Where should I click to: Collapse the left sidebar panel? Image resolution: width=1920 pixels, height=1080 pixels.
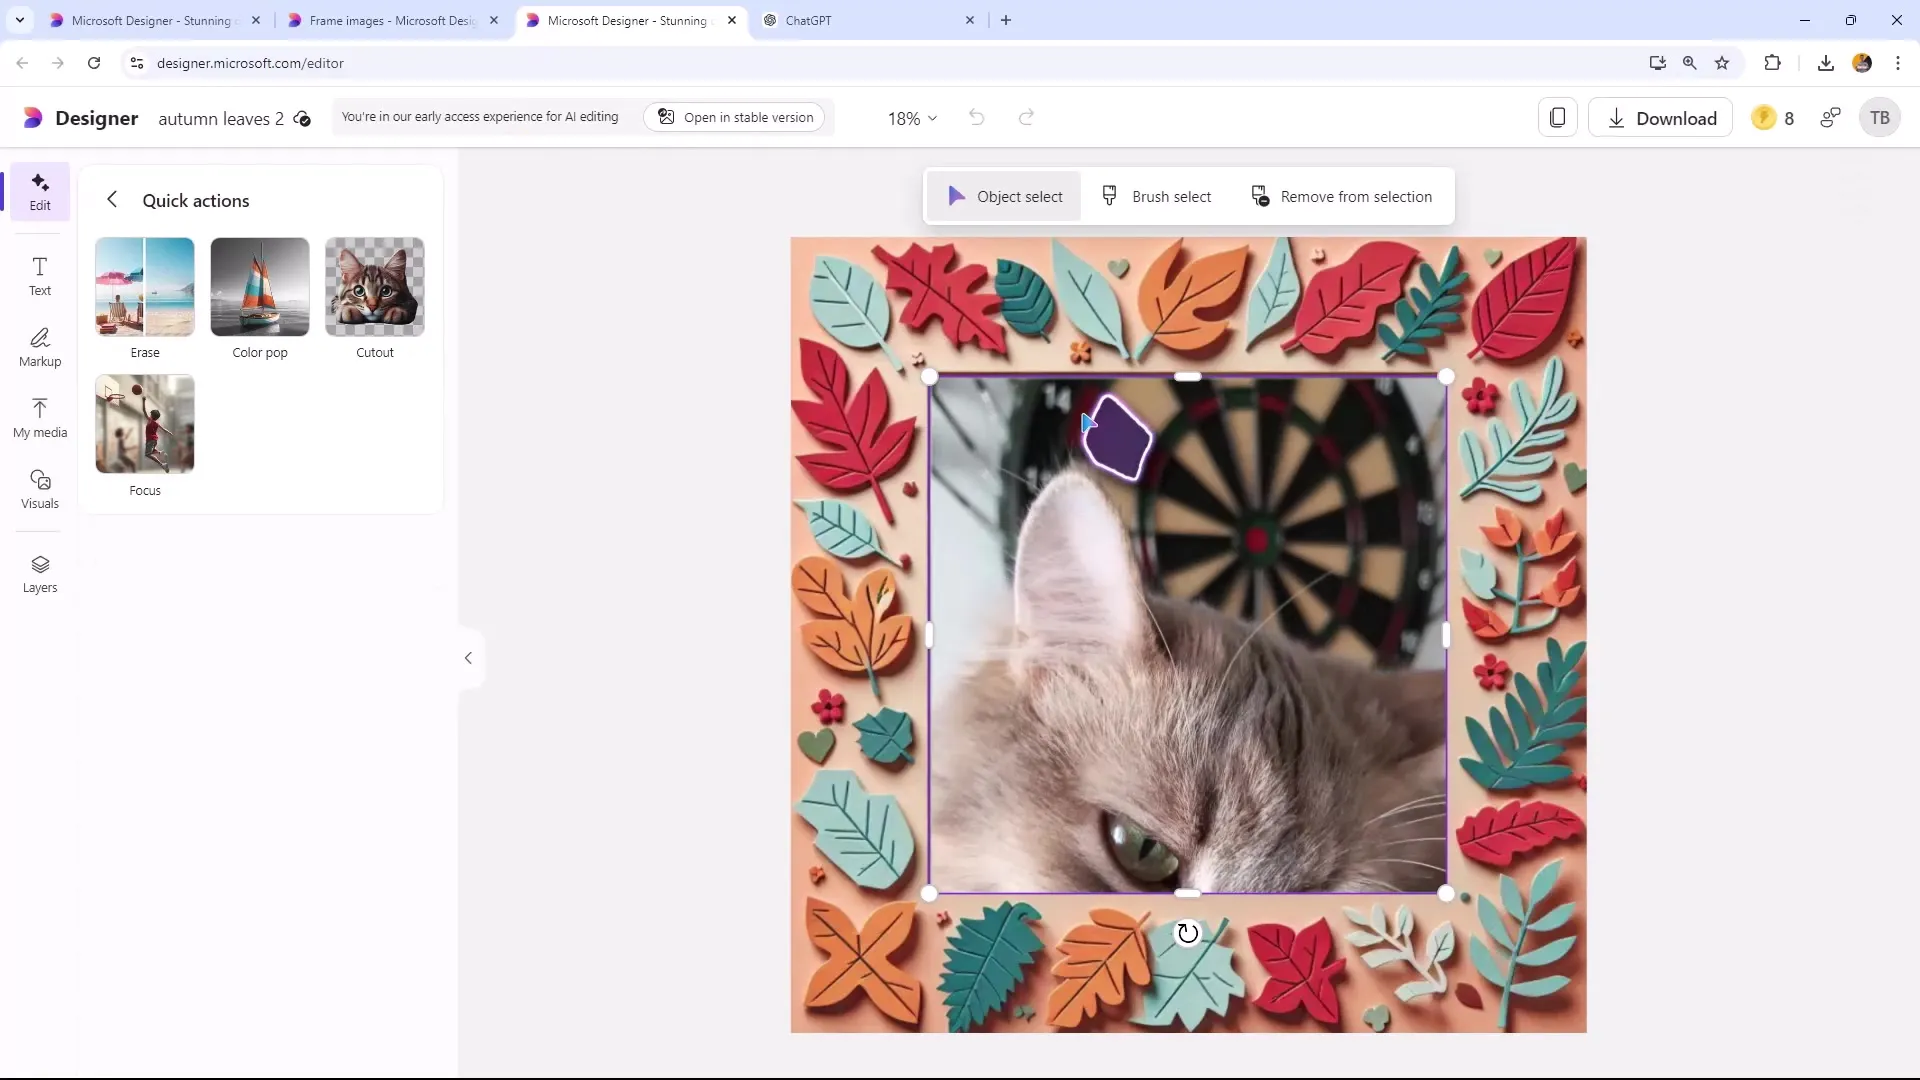coord(471,658)
